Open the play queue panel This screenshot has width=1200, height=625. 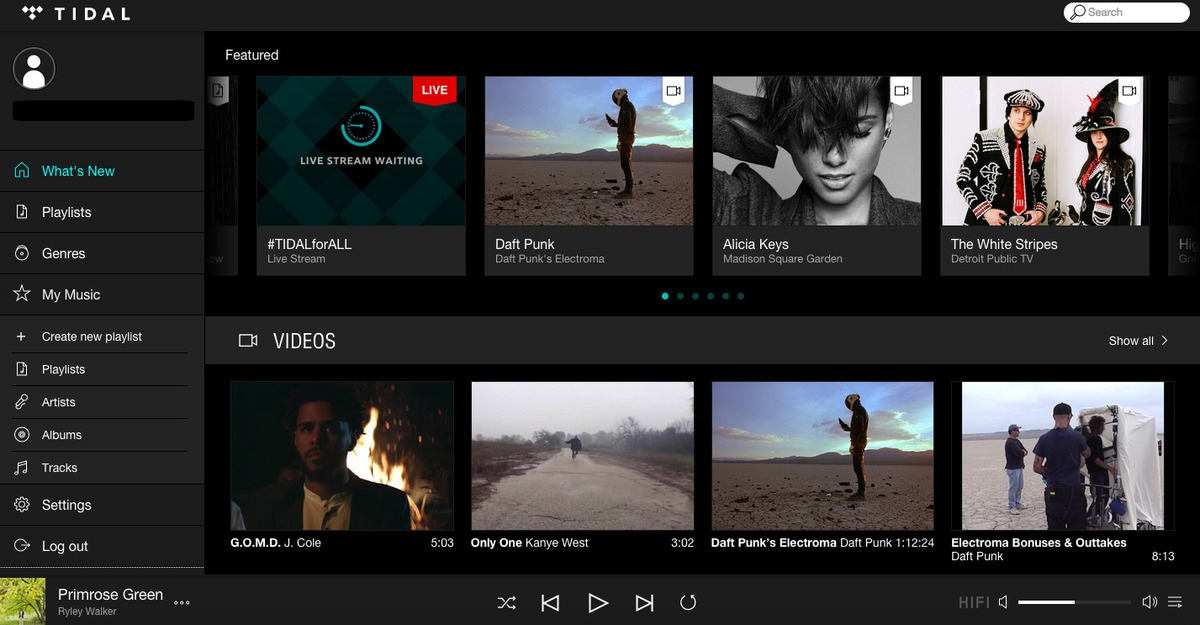point(1176,602)
